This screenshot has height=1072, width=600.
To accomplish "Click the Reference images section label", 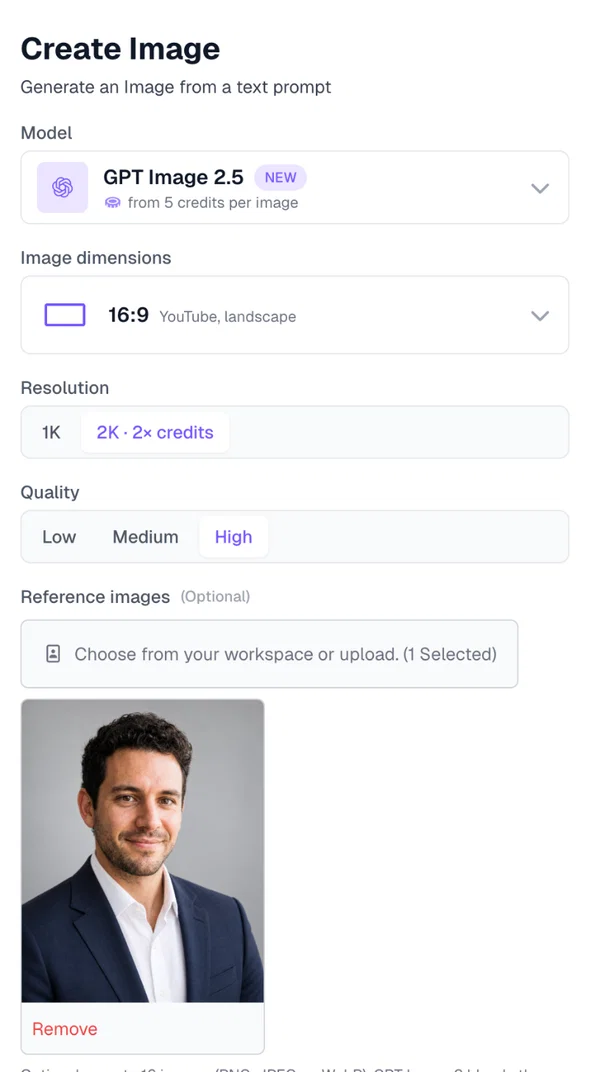I will pos(95,597).
